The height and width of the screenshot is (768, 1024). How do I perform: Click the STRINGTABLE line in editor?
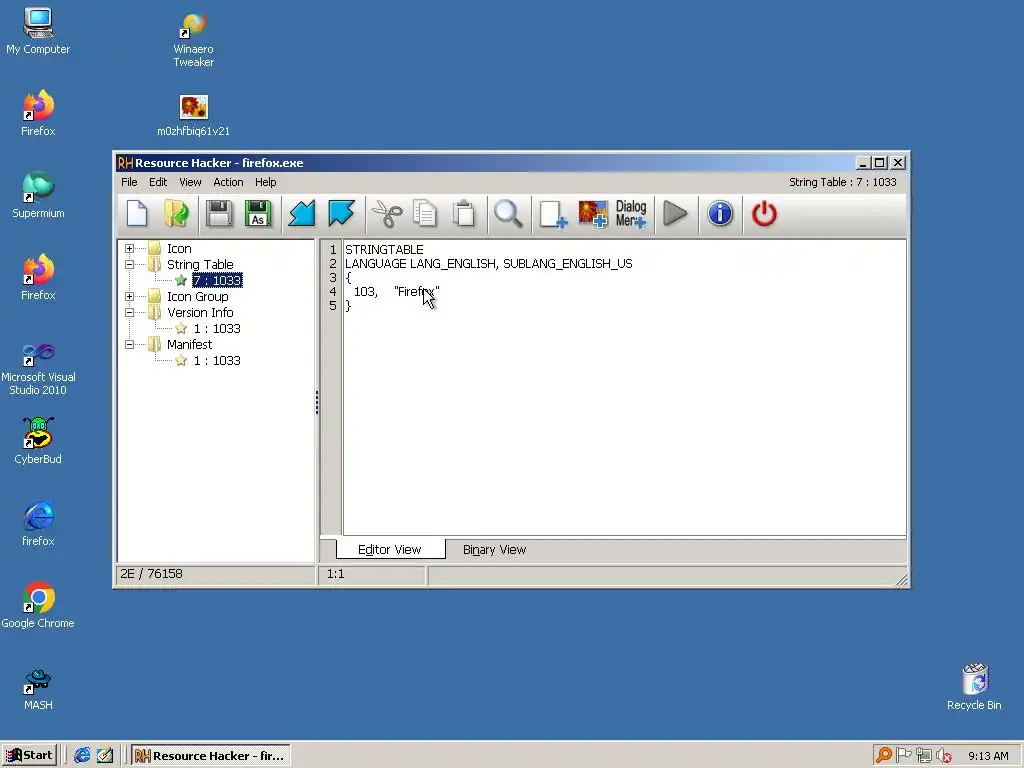pos(384,249)
